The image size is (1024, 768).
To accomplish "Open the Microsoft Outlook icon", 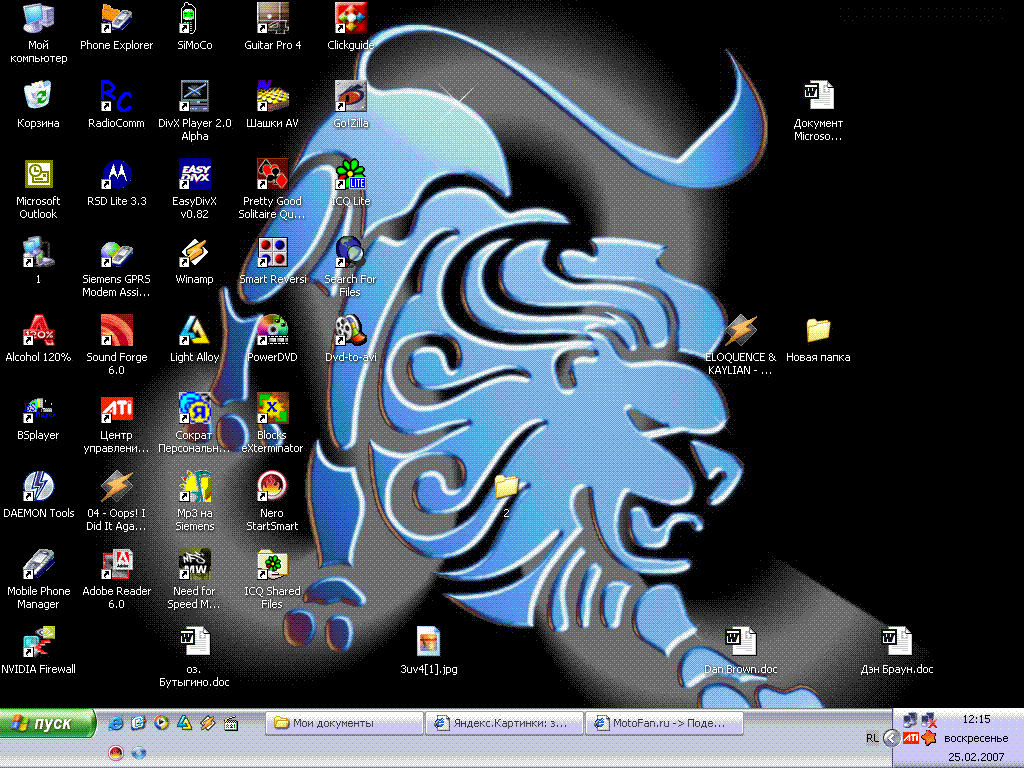I will [38, 174].
